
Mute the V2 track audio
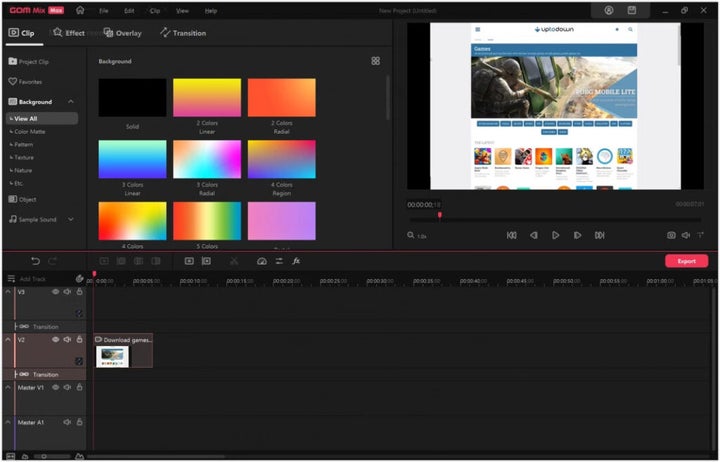click(67, 340)
